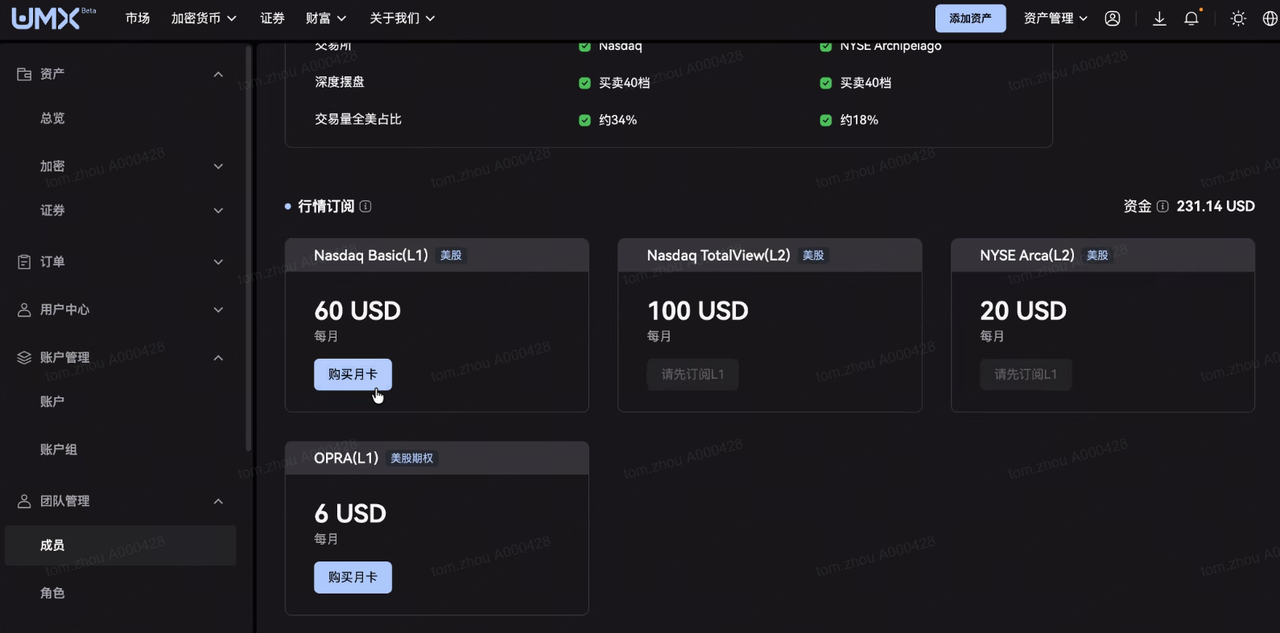The height and width of the screenshot is (633, 1280).
Task: Open the user profile icon
Action: click(1112, 18)
